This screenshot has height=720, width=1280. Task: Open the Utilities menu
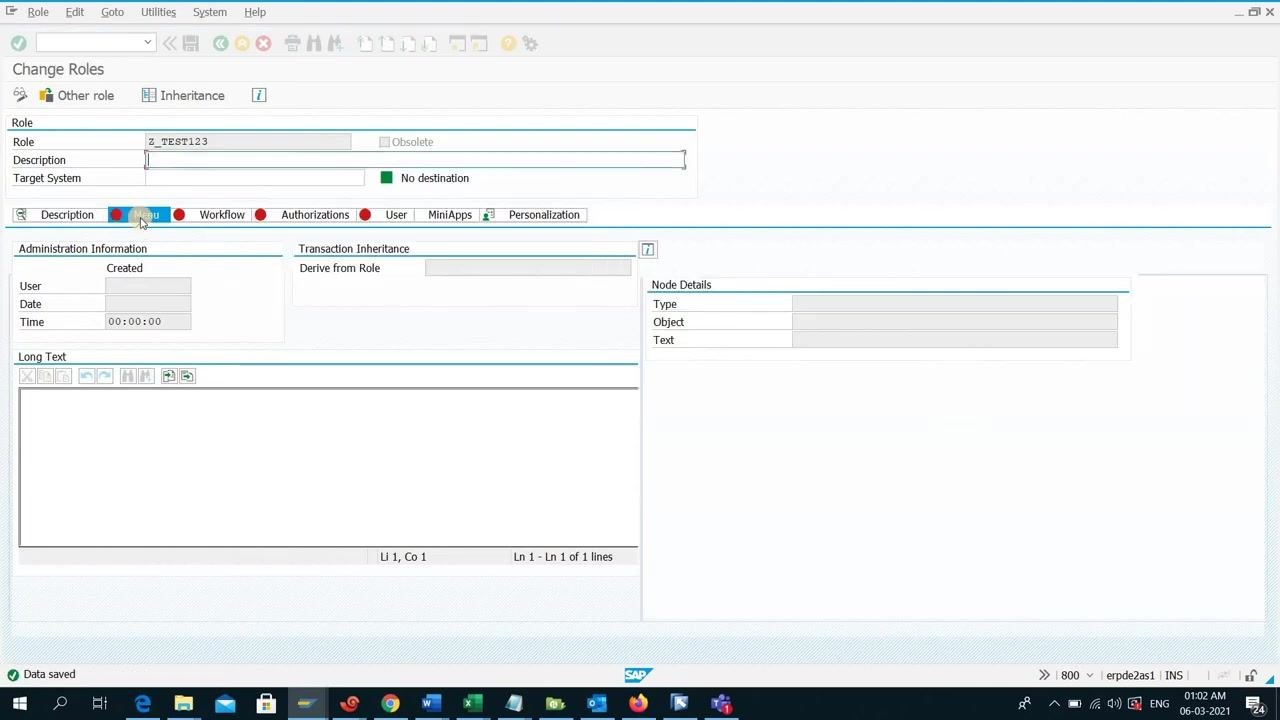pos(158,12)
